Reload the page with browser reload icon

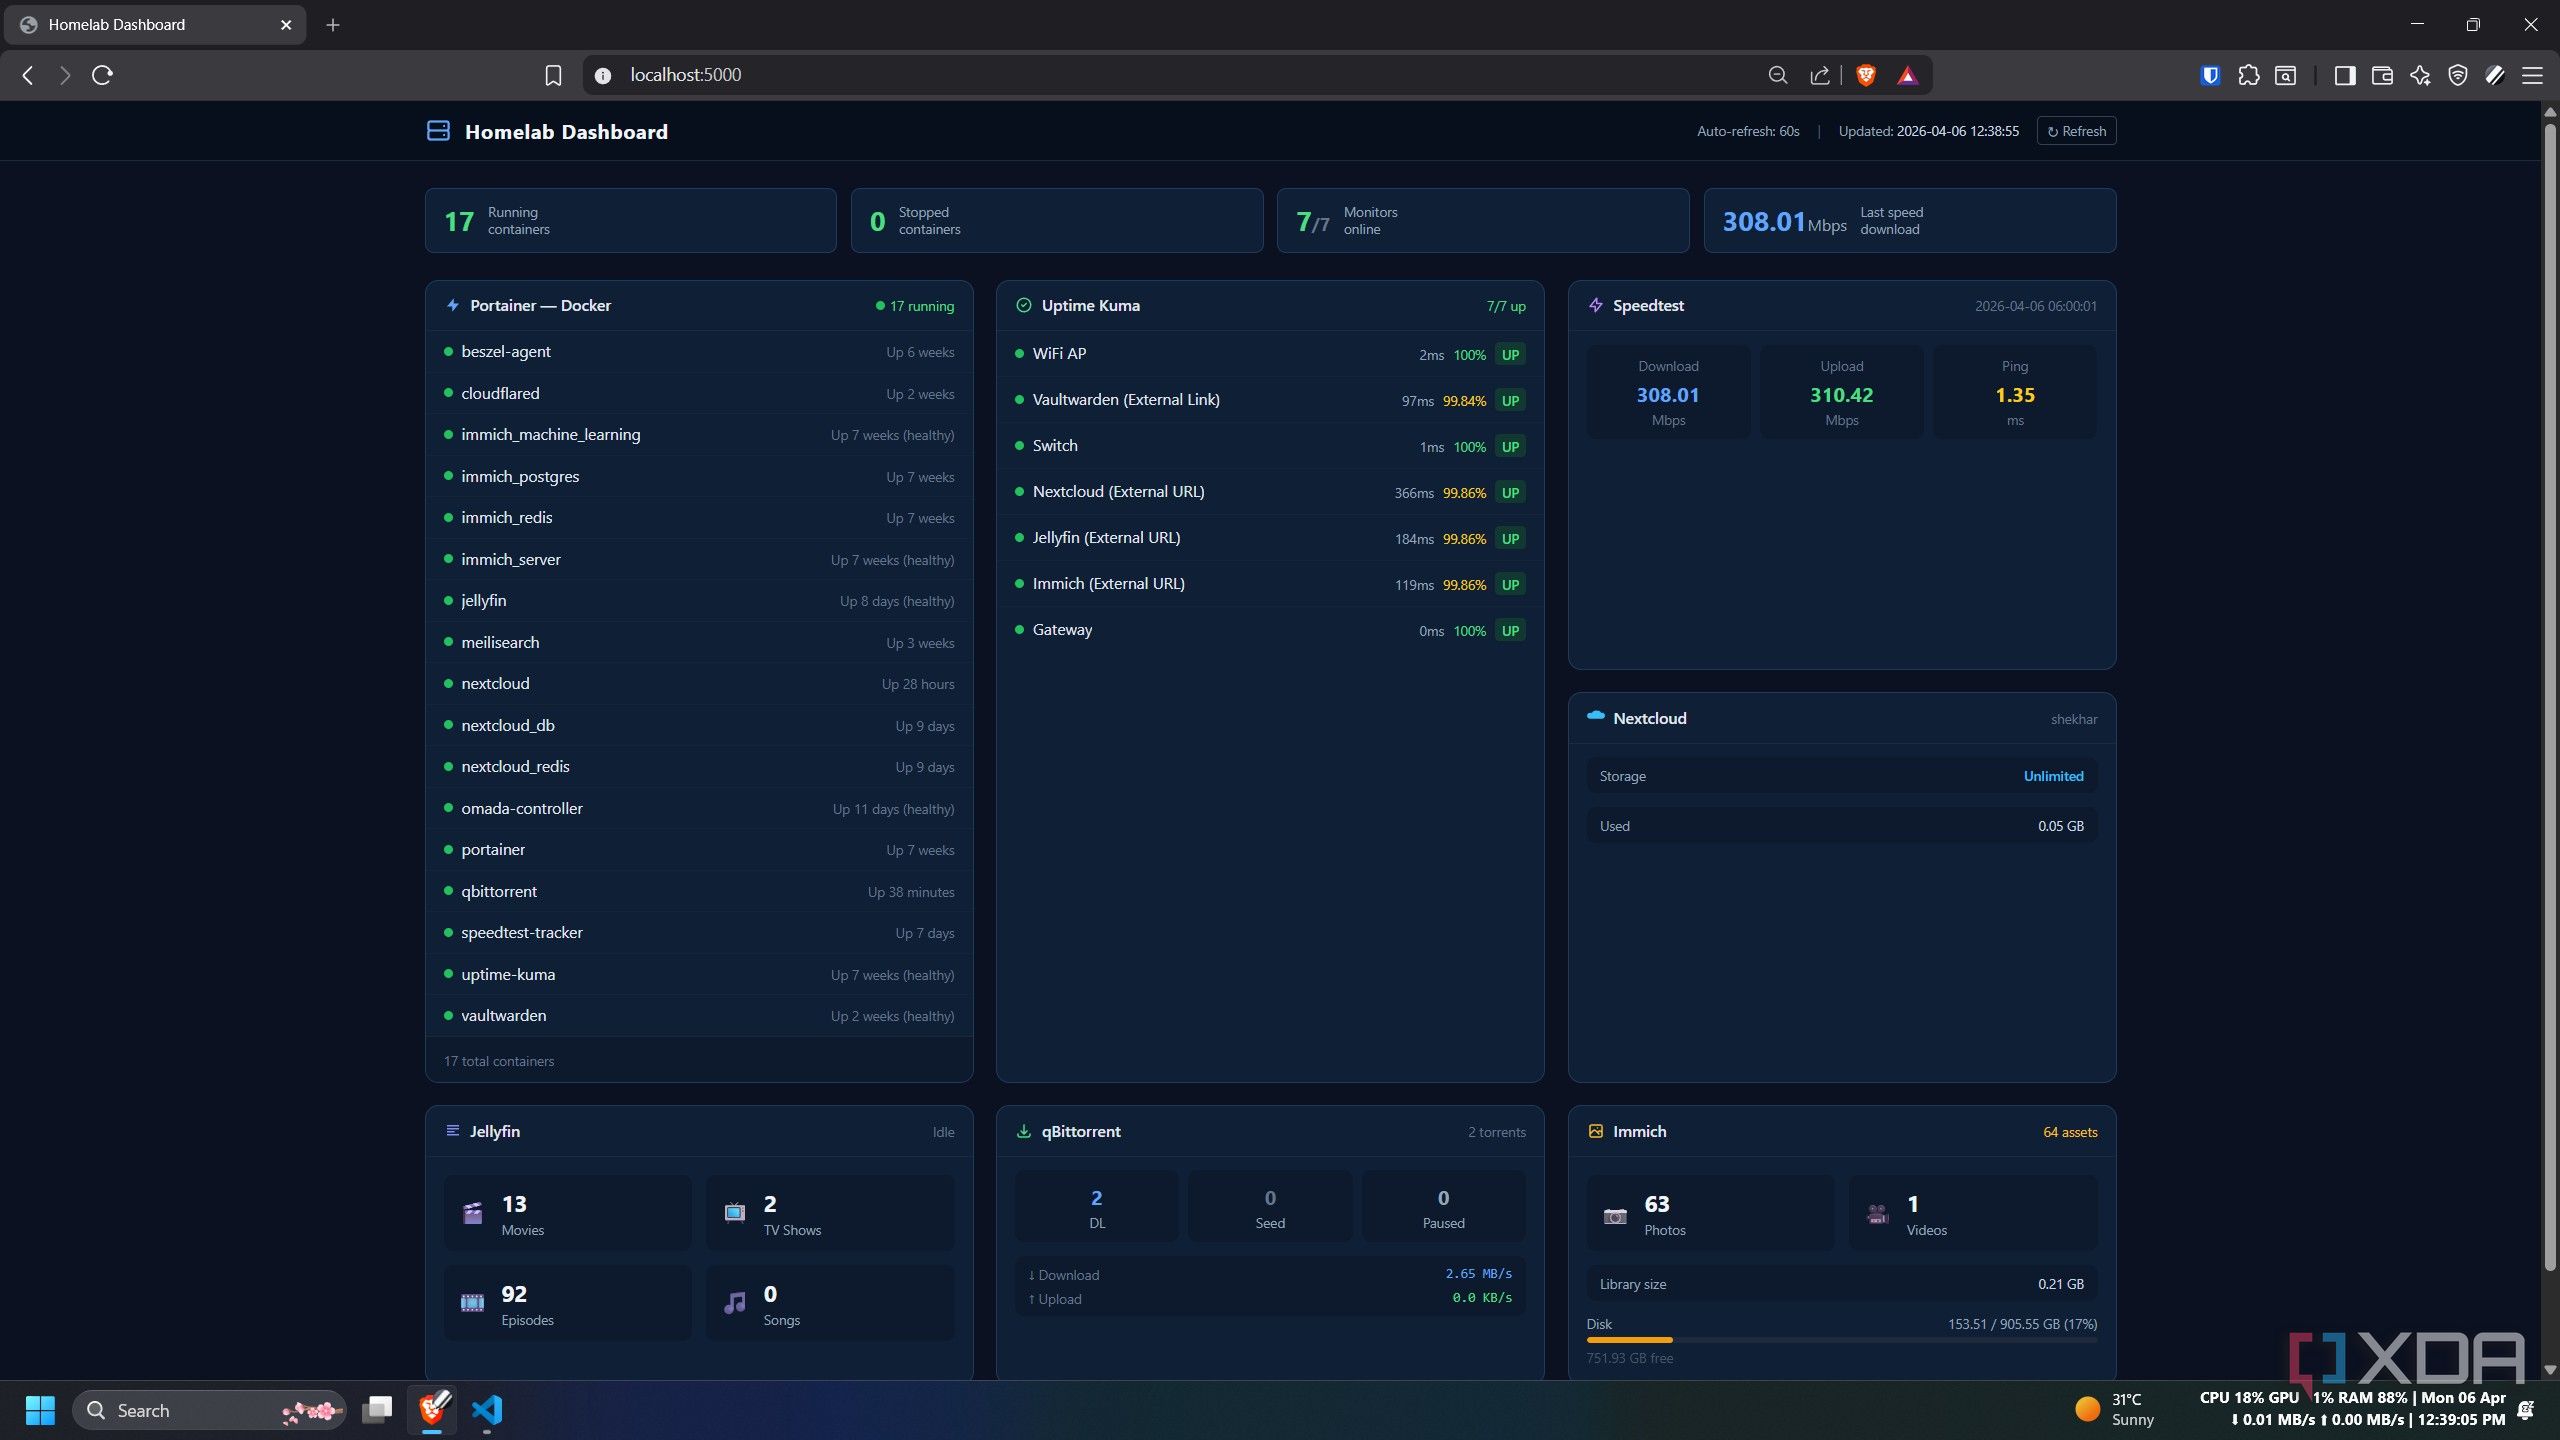click(x=102, y=75)
